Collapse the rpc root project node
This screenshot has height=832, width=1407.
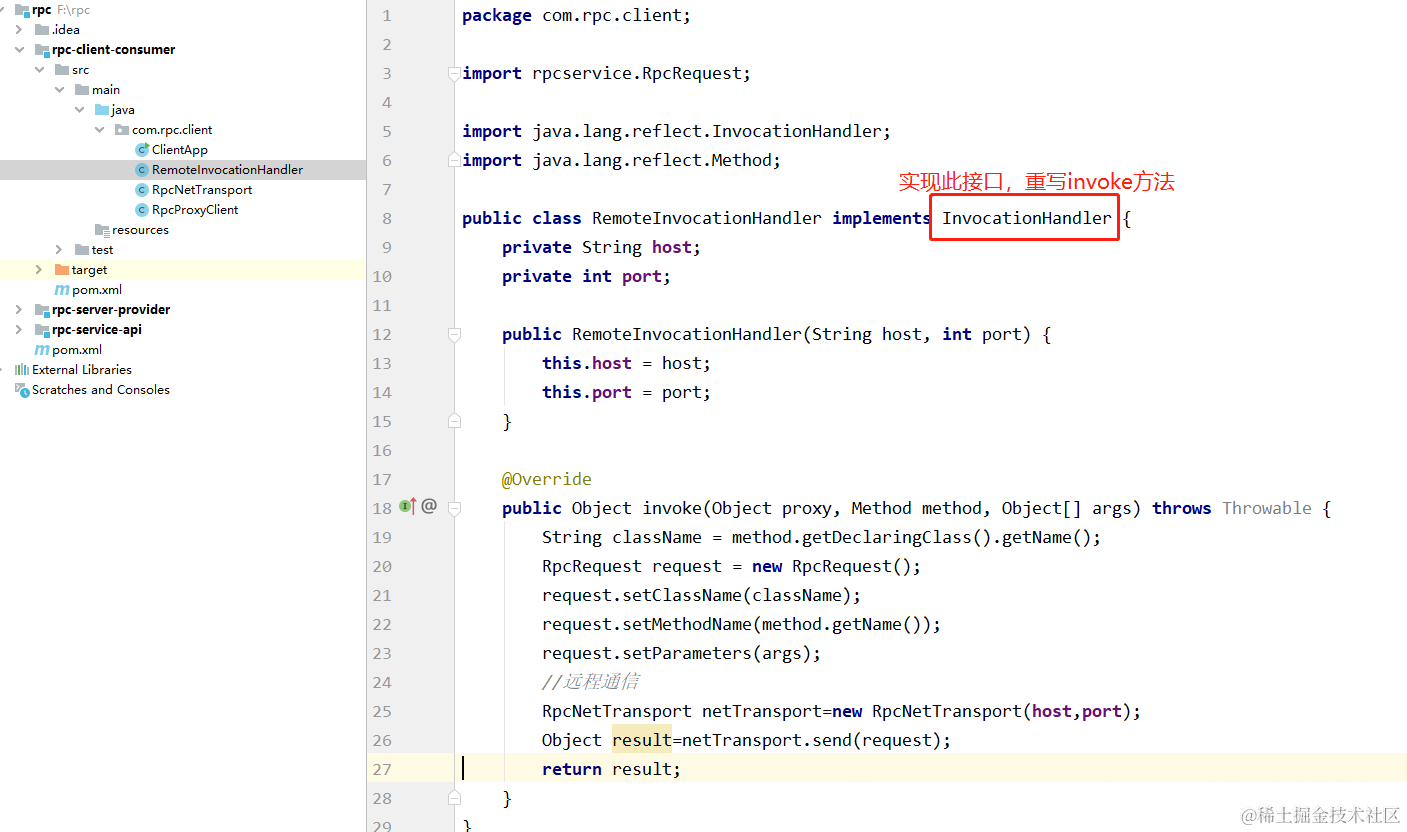(x=4, y=10)
